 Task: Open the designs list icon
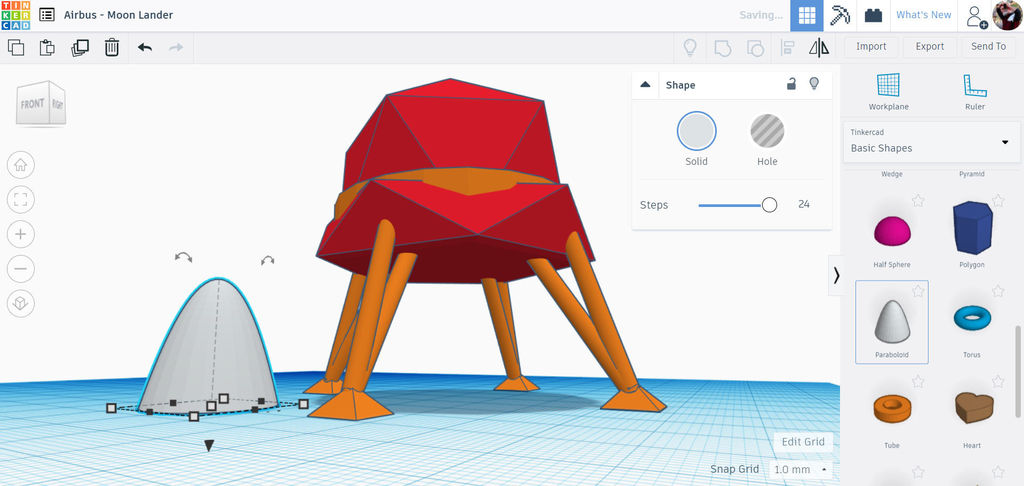[46, 15]
